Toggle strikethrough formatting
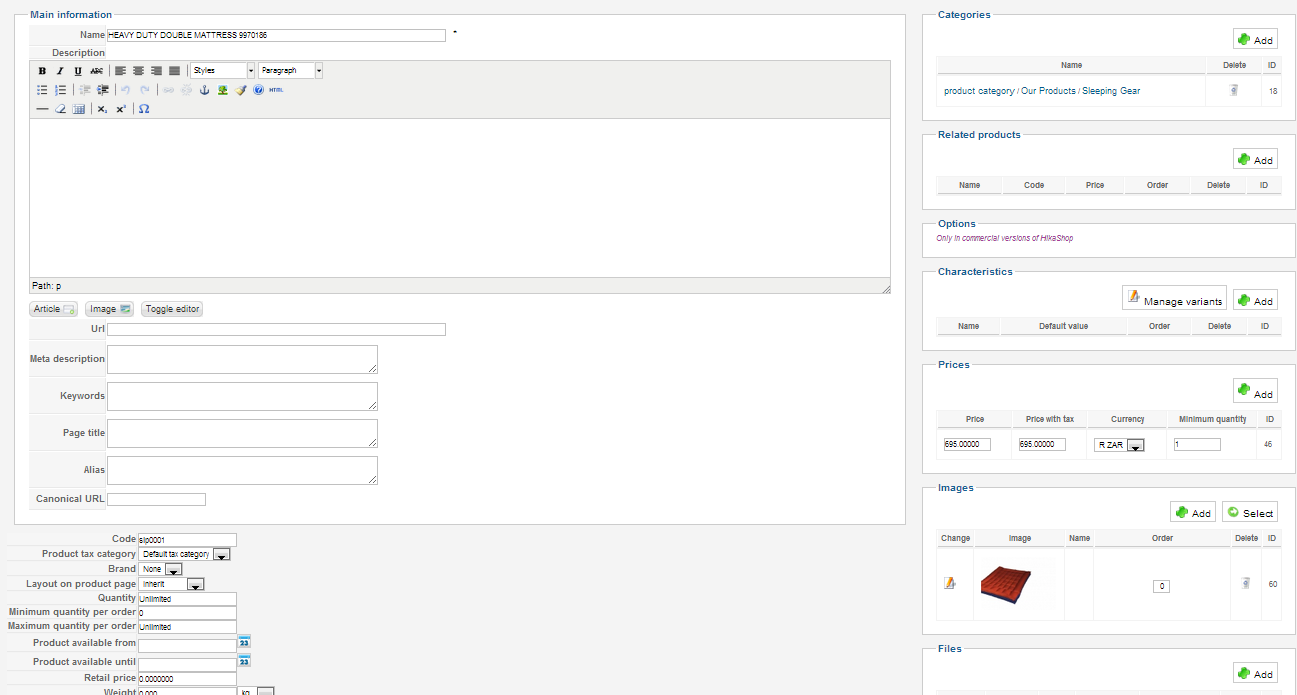The width and height of the screenshot is (1297, 695). 96,71
